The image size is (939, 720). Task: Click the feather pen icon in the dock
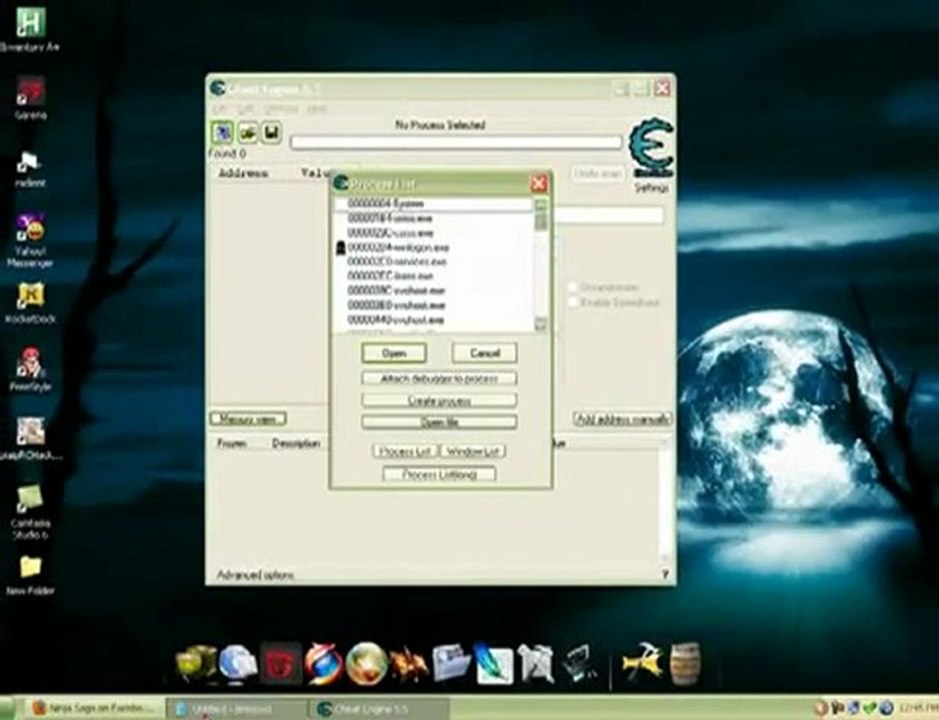click(494, 663)
